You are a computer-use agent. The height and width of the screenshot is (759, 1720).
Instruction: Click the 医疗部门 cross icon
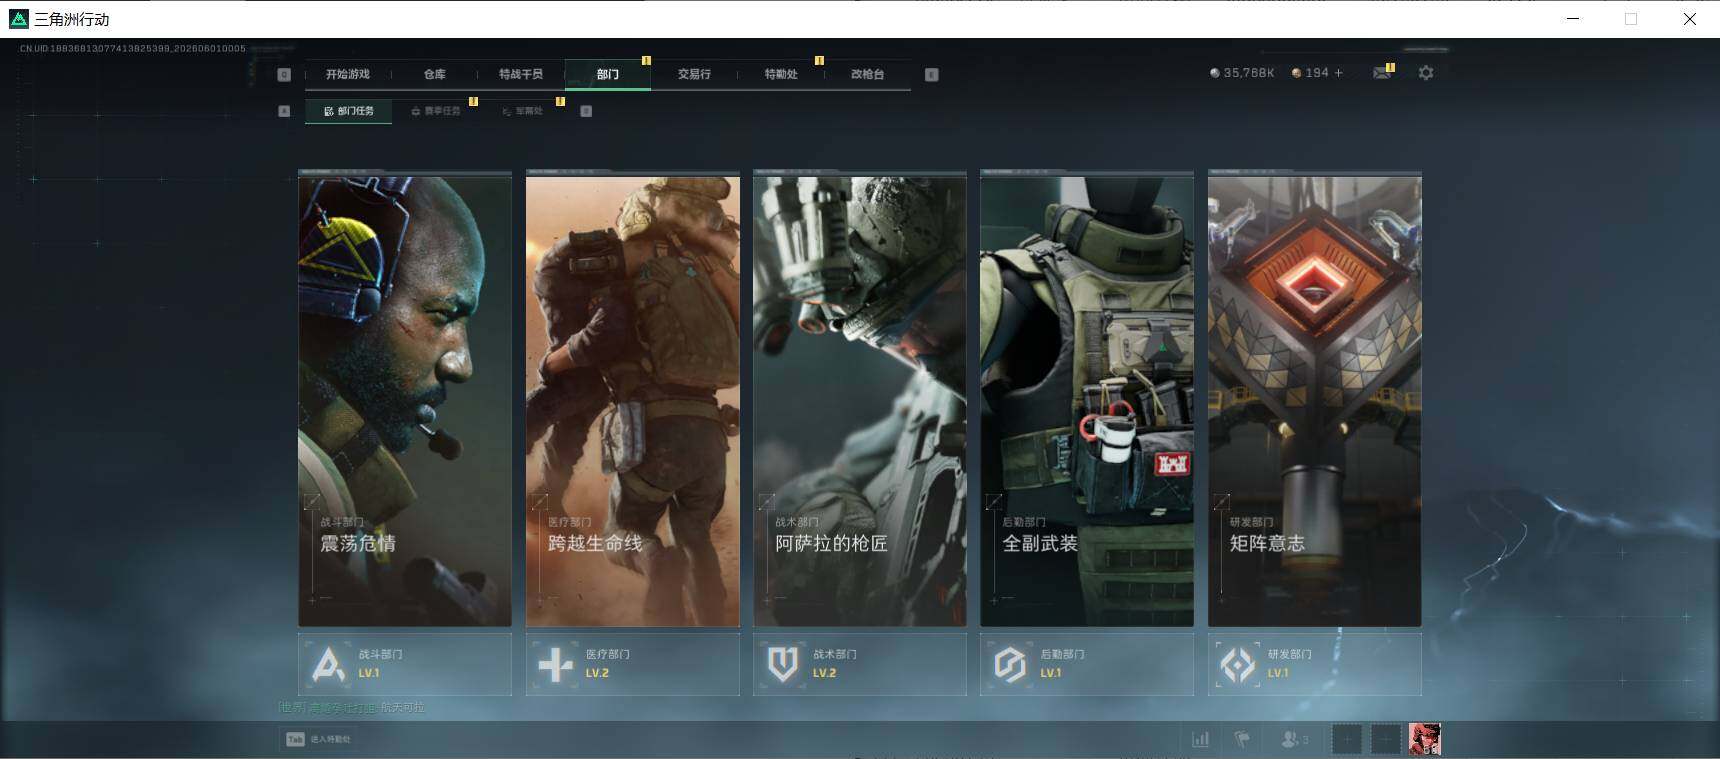(556, 665)
